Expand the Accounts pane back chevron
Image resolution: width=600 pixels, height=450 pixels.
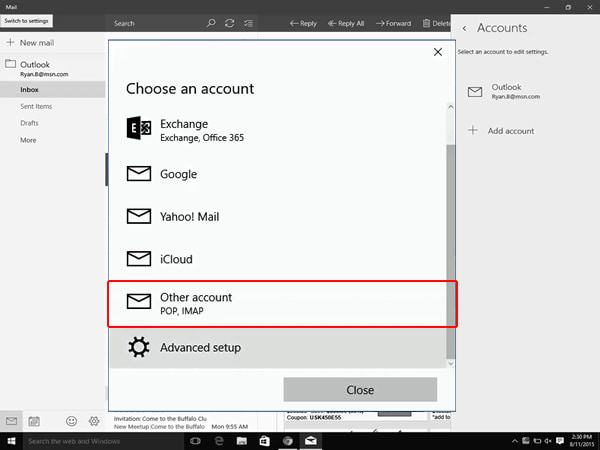click(463, 28)
